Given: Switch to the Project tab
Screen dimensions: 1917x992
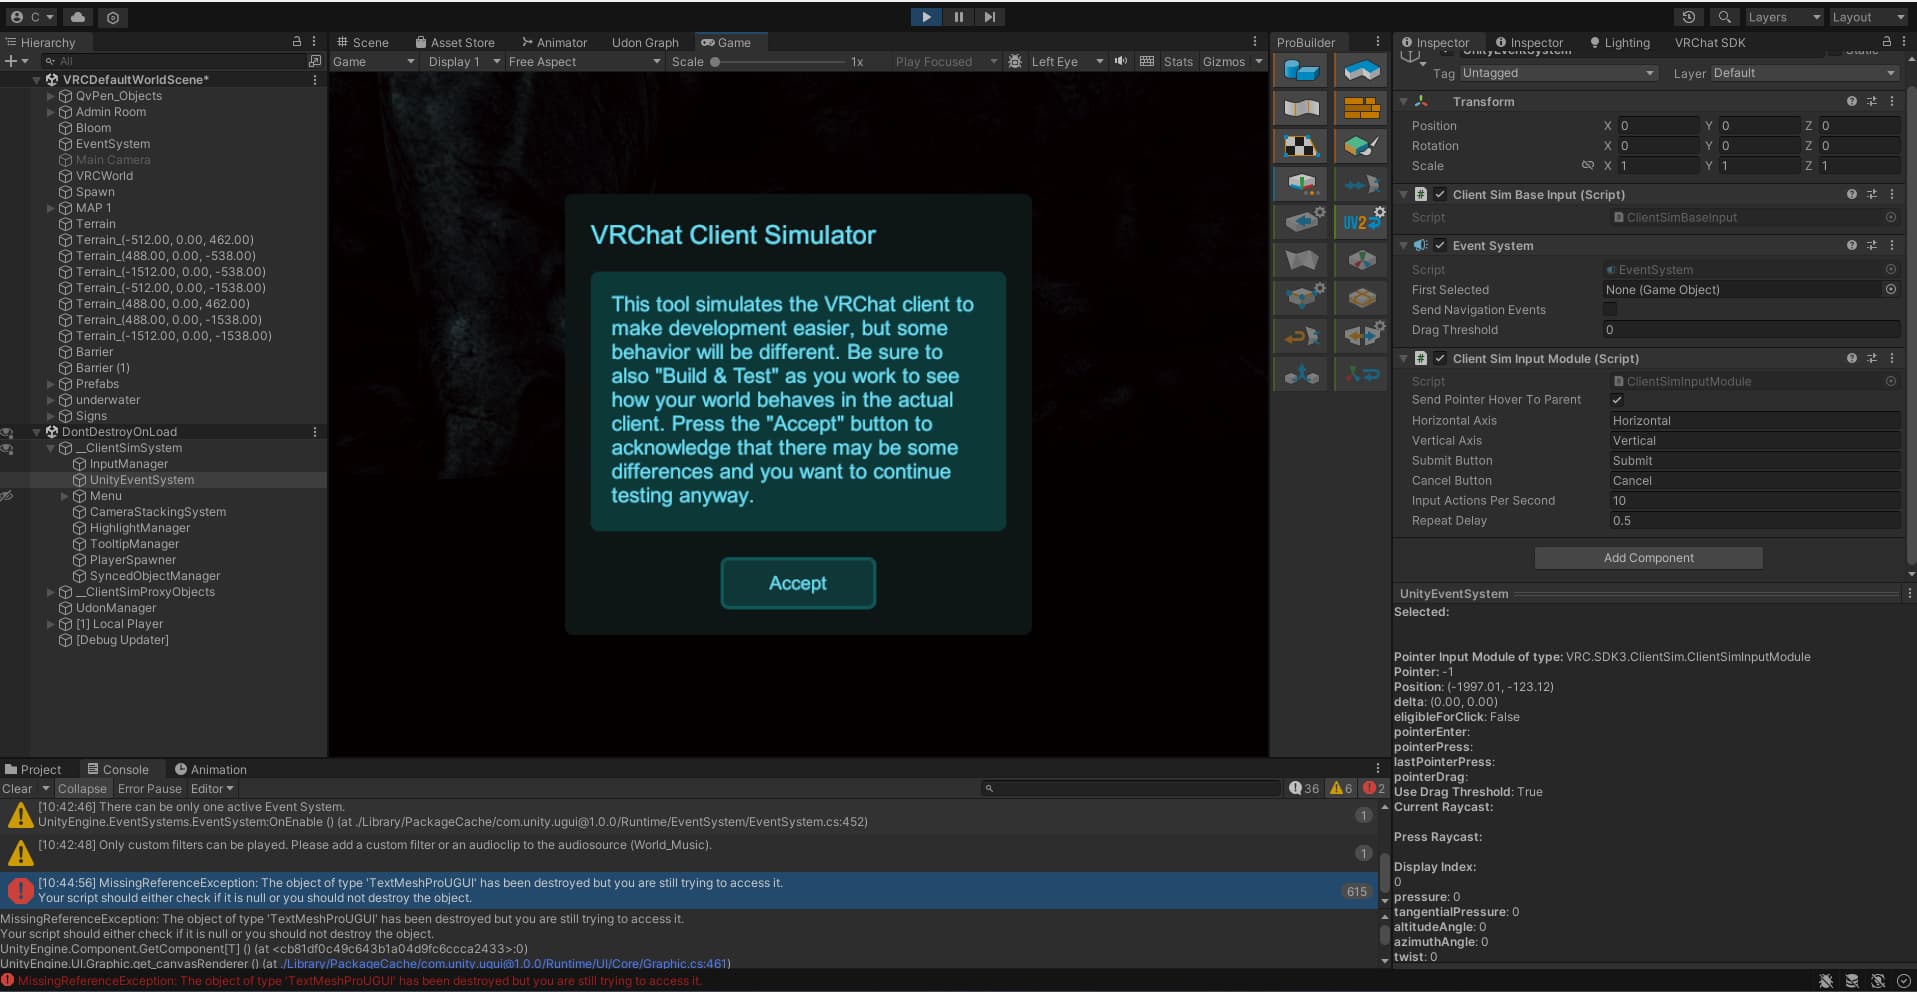Looking at the screenshot, I should pos(33,770).
